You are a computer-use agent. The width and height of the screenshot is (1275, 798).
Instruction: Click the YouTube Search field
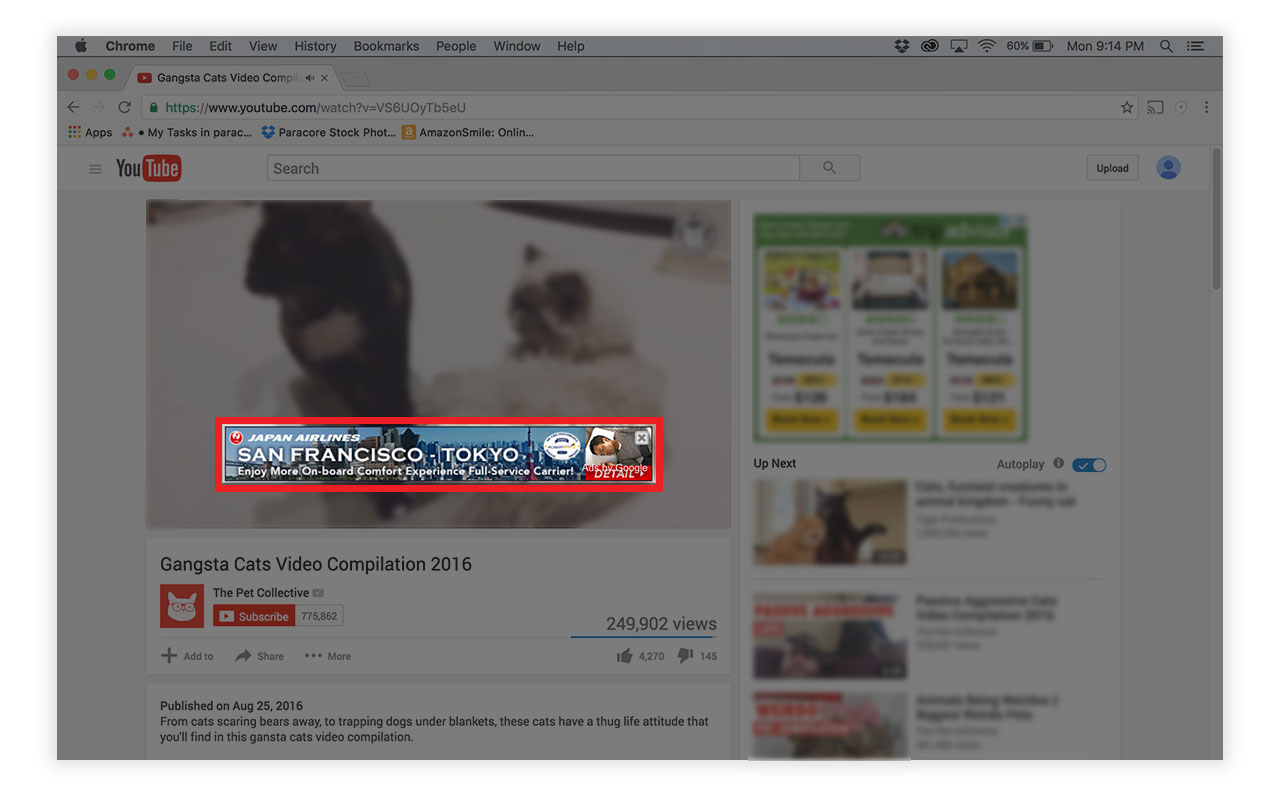click(x=533, y=168)
